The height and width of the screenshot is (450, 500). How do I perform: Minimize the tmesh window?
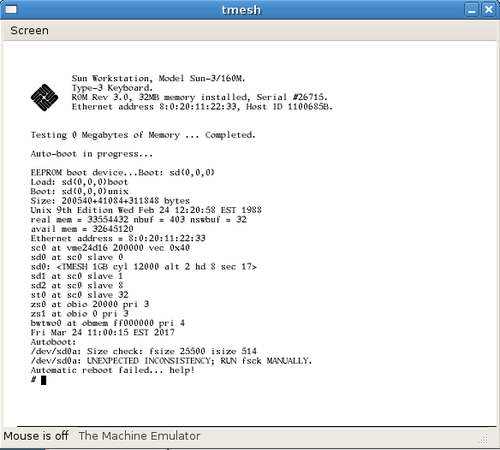click(472, 10)
